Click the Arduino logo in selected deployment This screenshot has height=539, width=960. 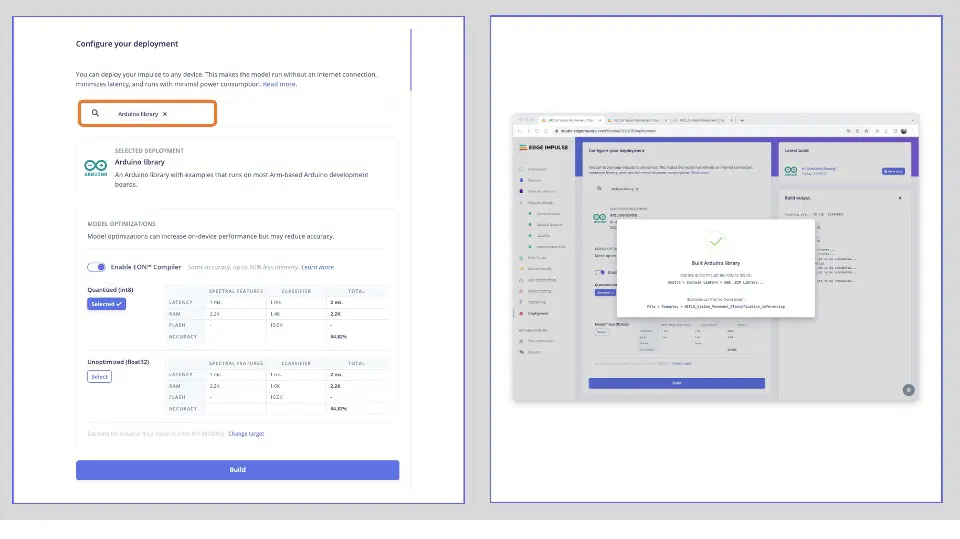pos(95,167)
